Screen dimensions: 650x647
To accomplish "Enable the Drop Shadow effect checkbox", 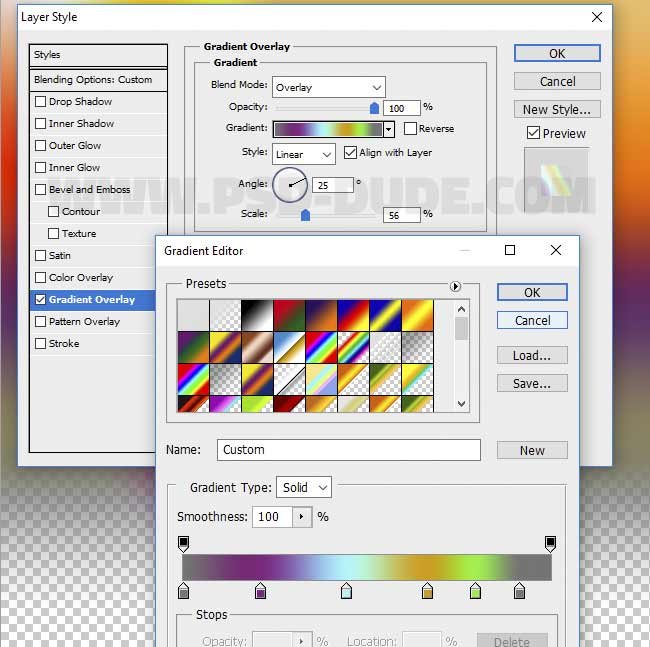I will 41,102.
